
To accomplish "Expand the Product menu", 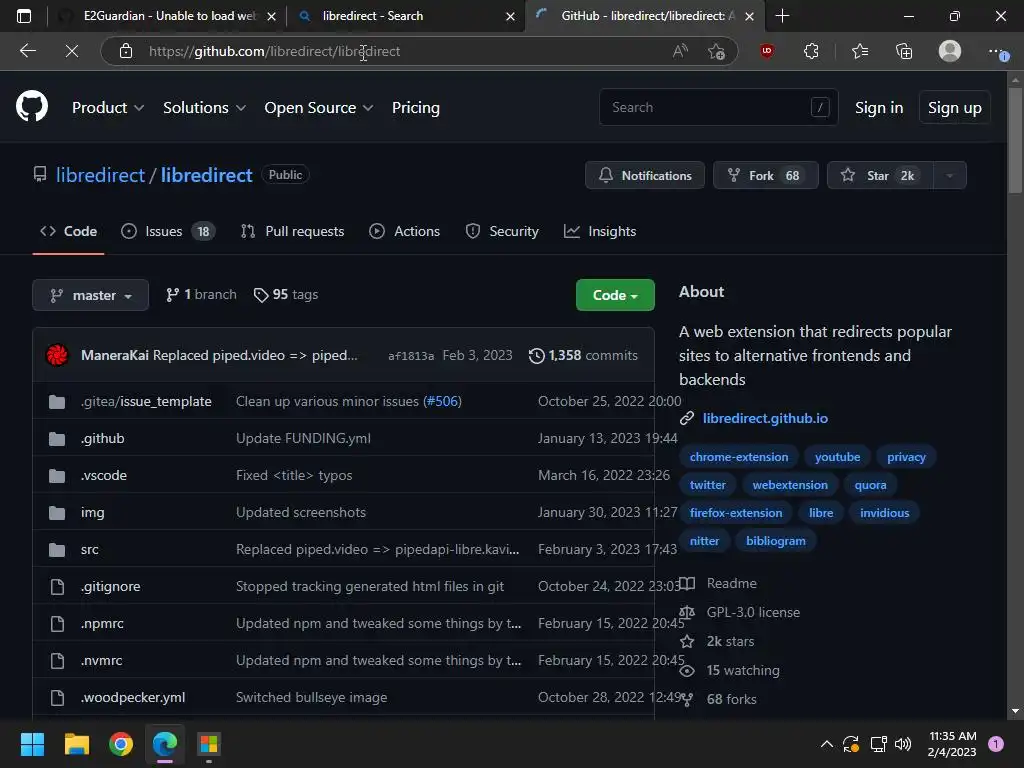I will tap(108, 108).
